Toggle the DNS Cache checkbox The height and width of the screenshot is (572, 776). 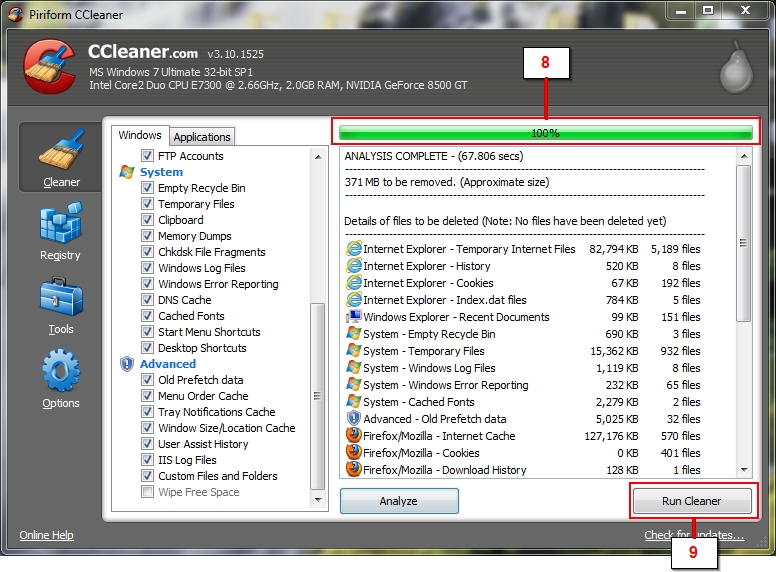[147, 299]
